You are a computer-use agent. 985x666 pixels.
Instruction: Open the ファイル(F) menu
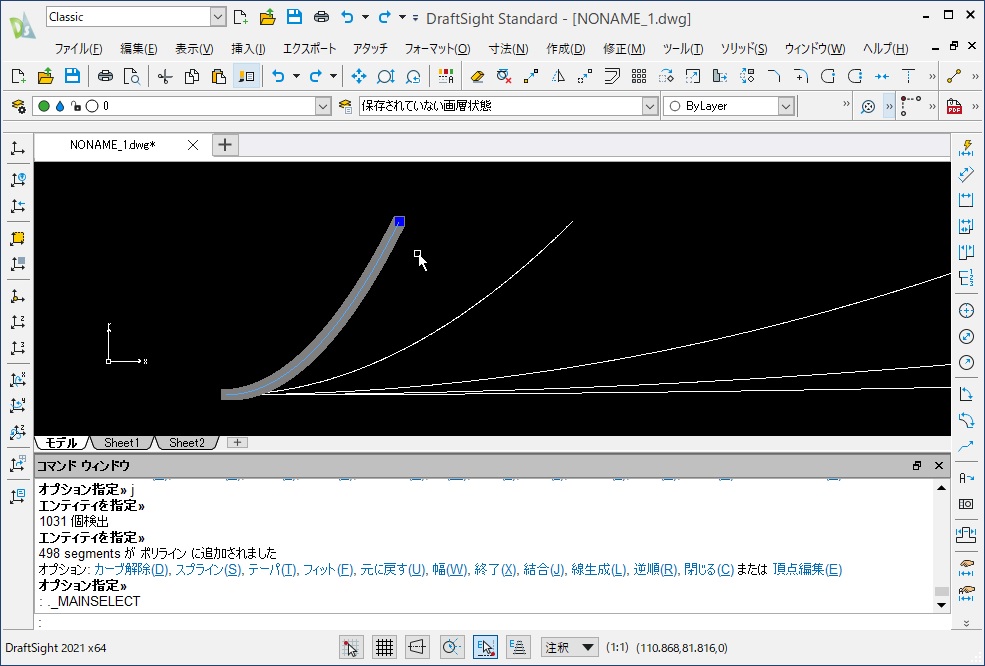pyautogui.click(x=79, y=48)
